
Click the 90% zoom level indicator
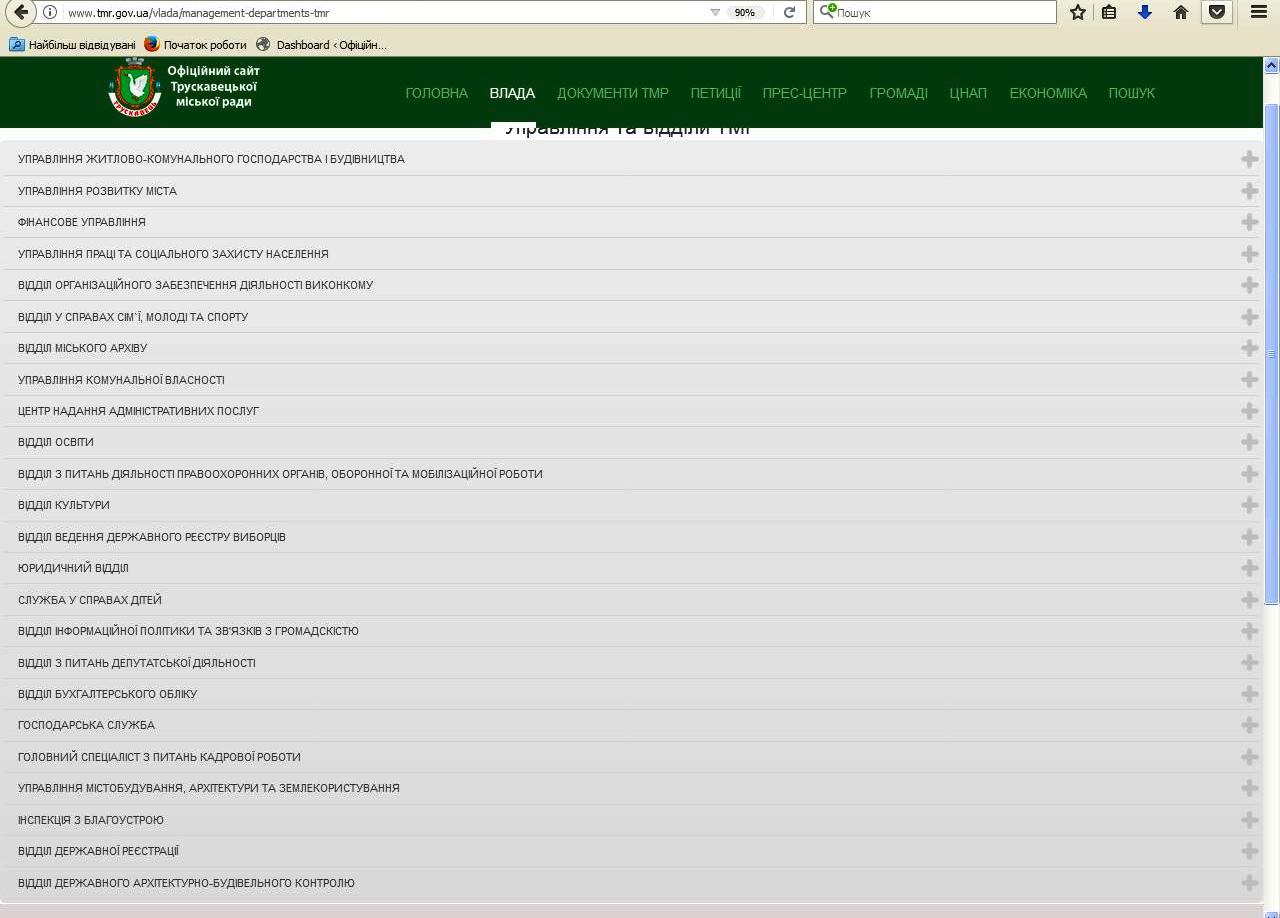tap(744, 13)
